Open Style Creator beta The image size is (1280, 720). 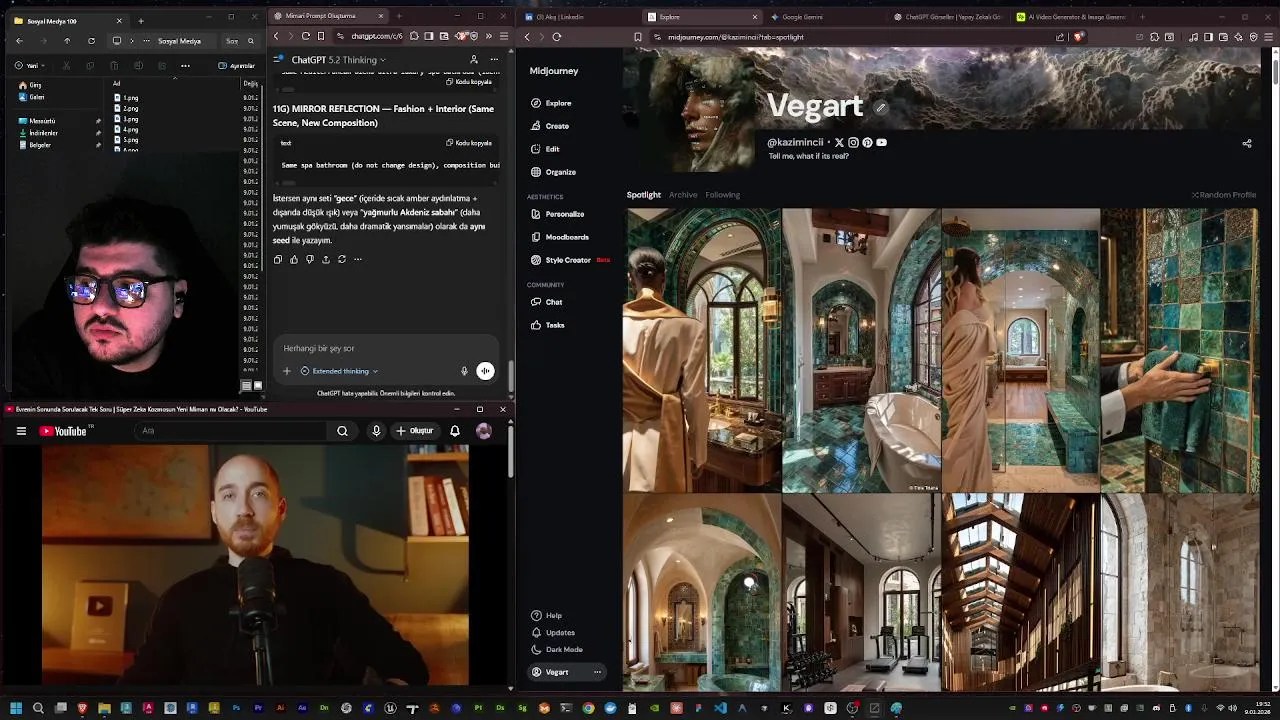570,260
